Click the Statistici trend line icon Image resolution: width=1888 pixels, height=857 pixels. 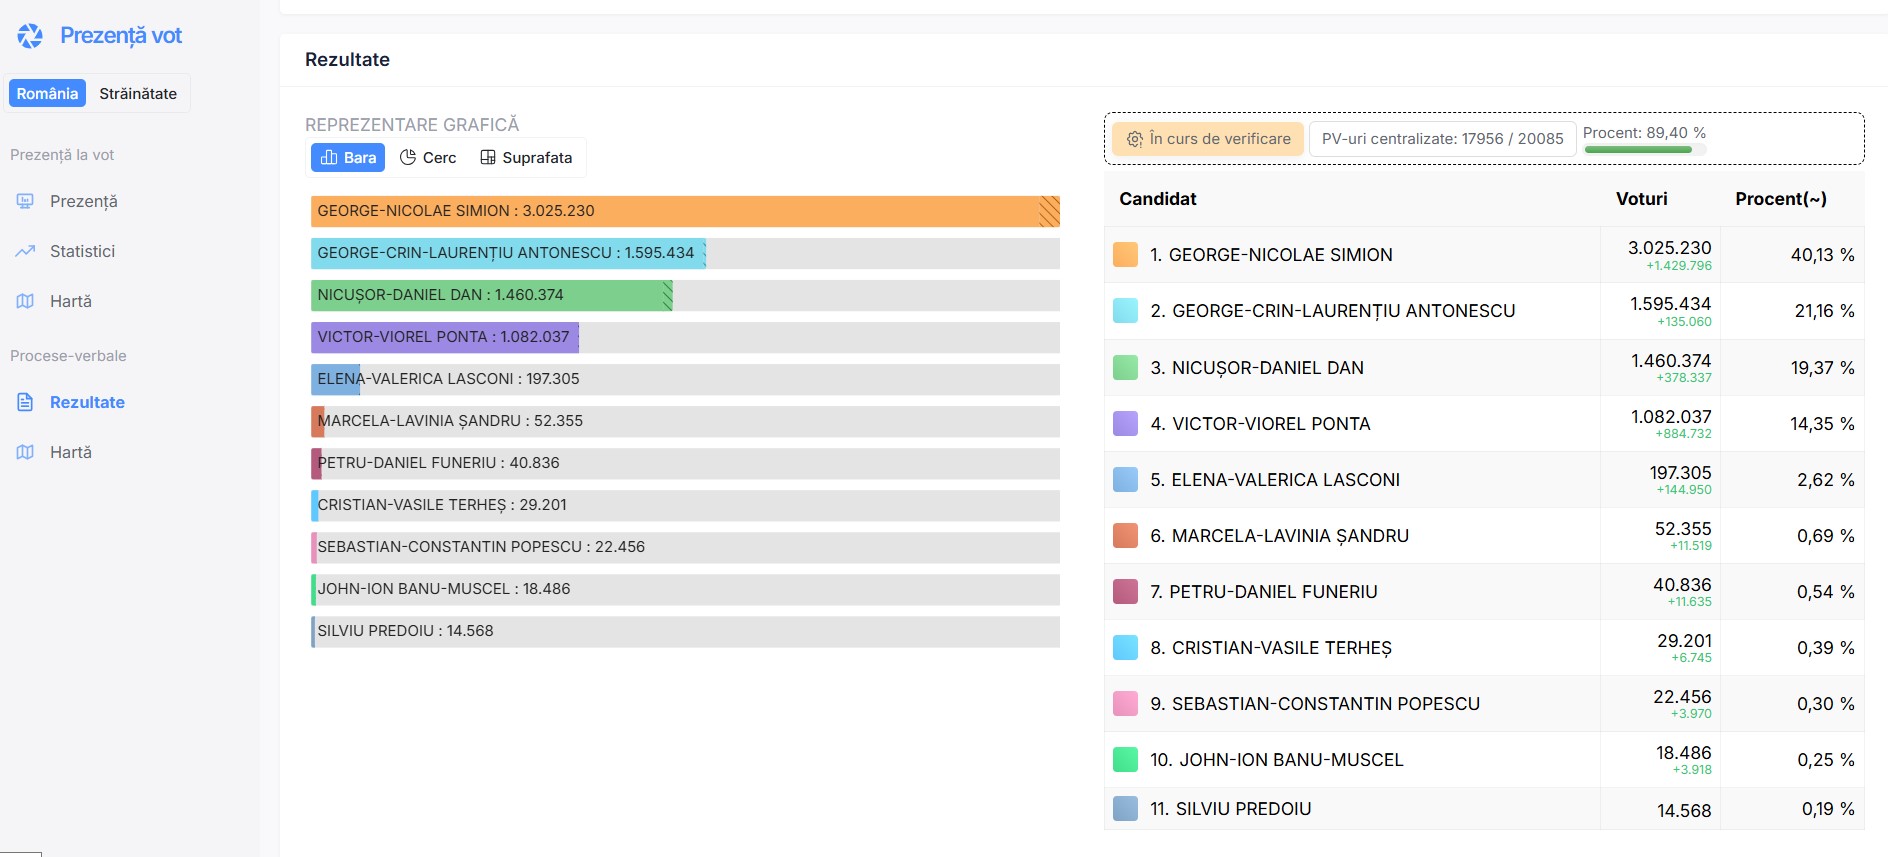pyautogui.click(x=25, y=251)
